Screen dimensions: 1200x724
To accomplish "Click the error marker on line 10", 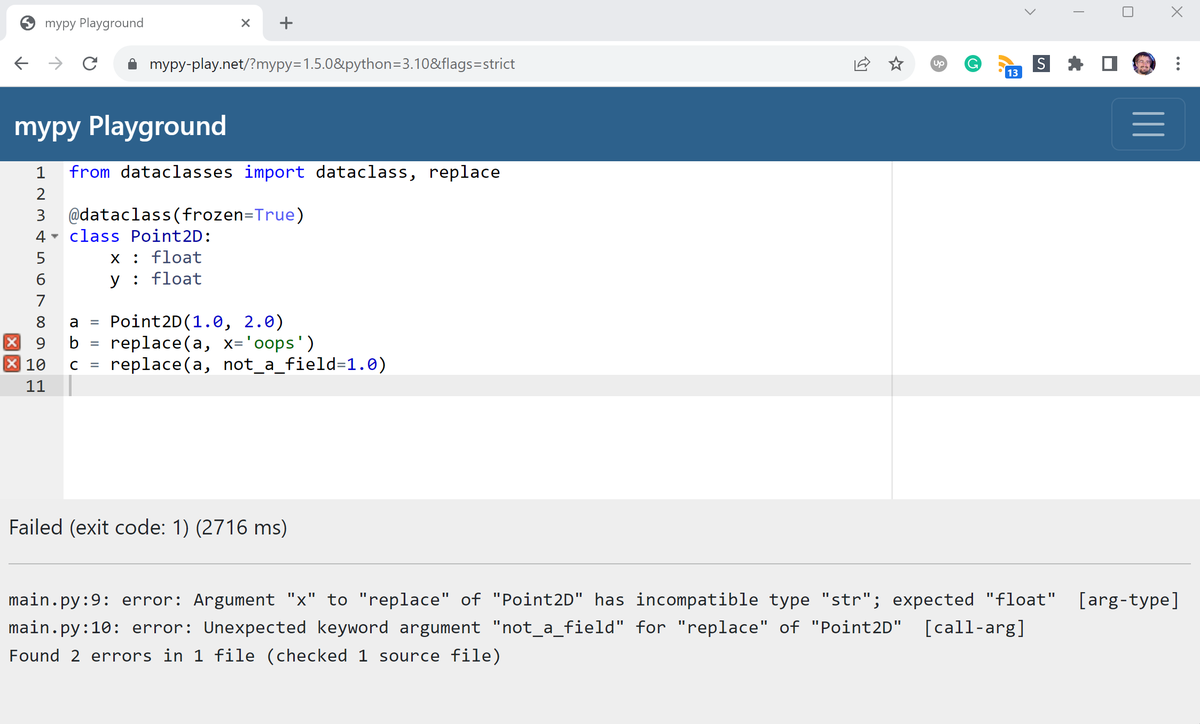I will pos(11,364).
